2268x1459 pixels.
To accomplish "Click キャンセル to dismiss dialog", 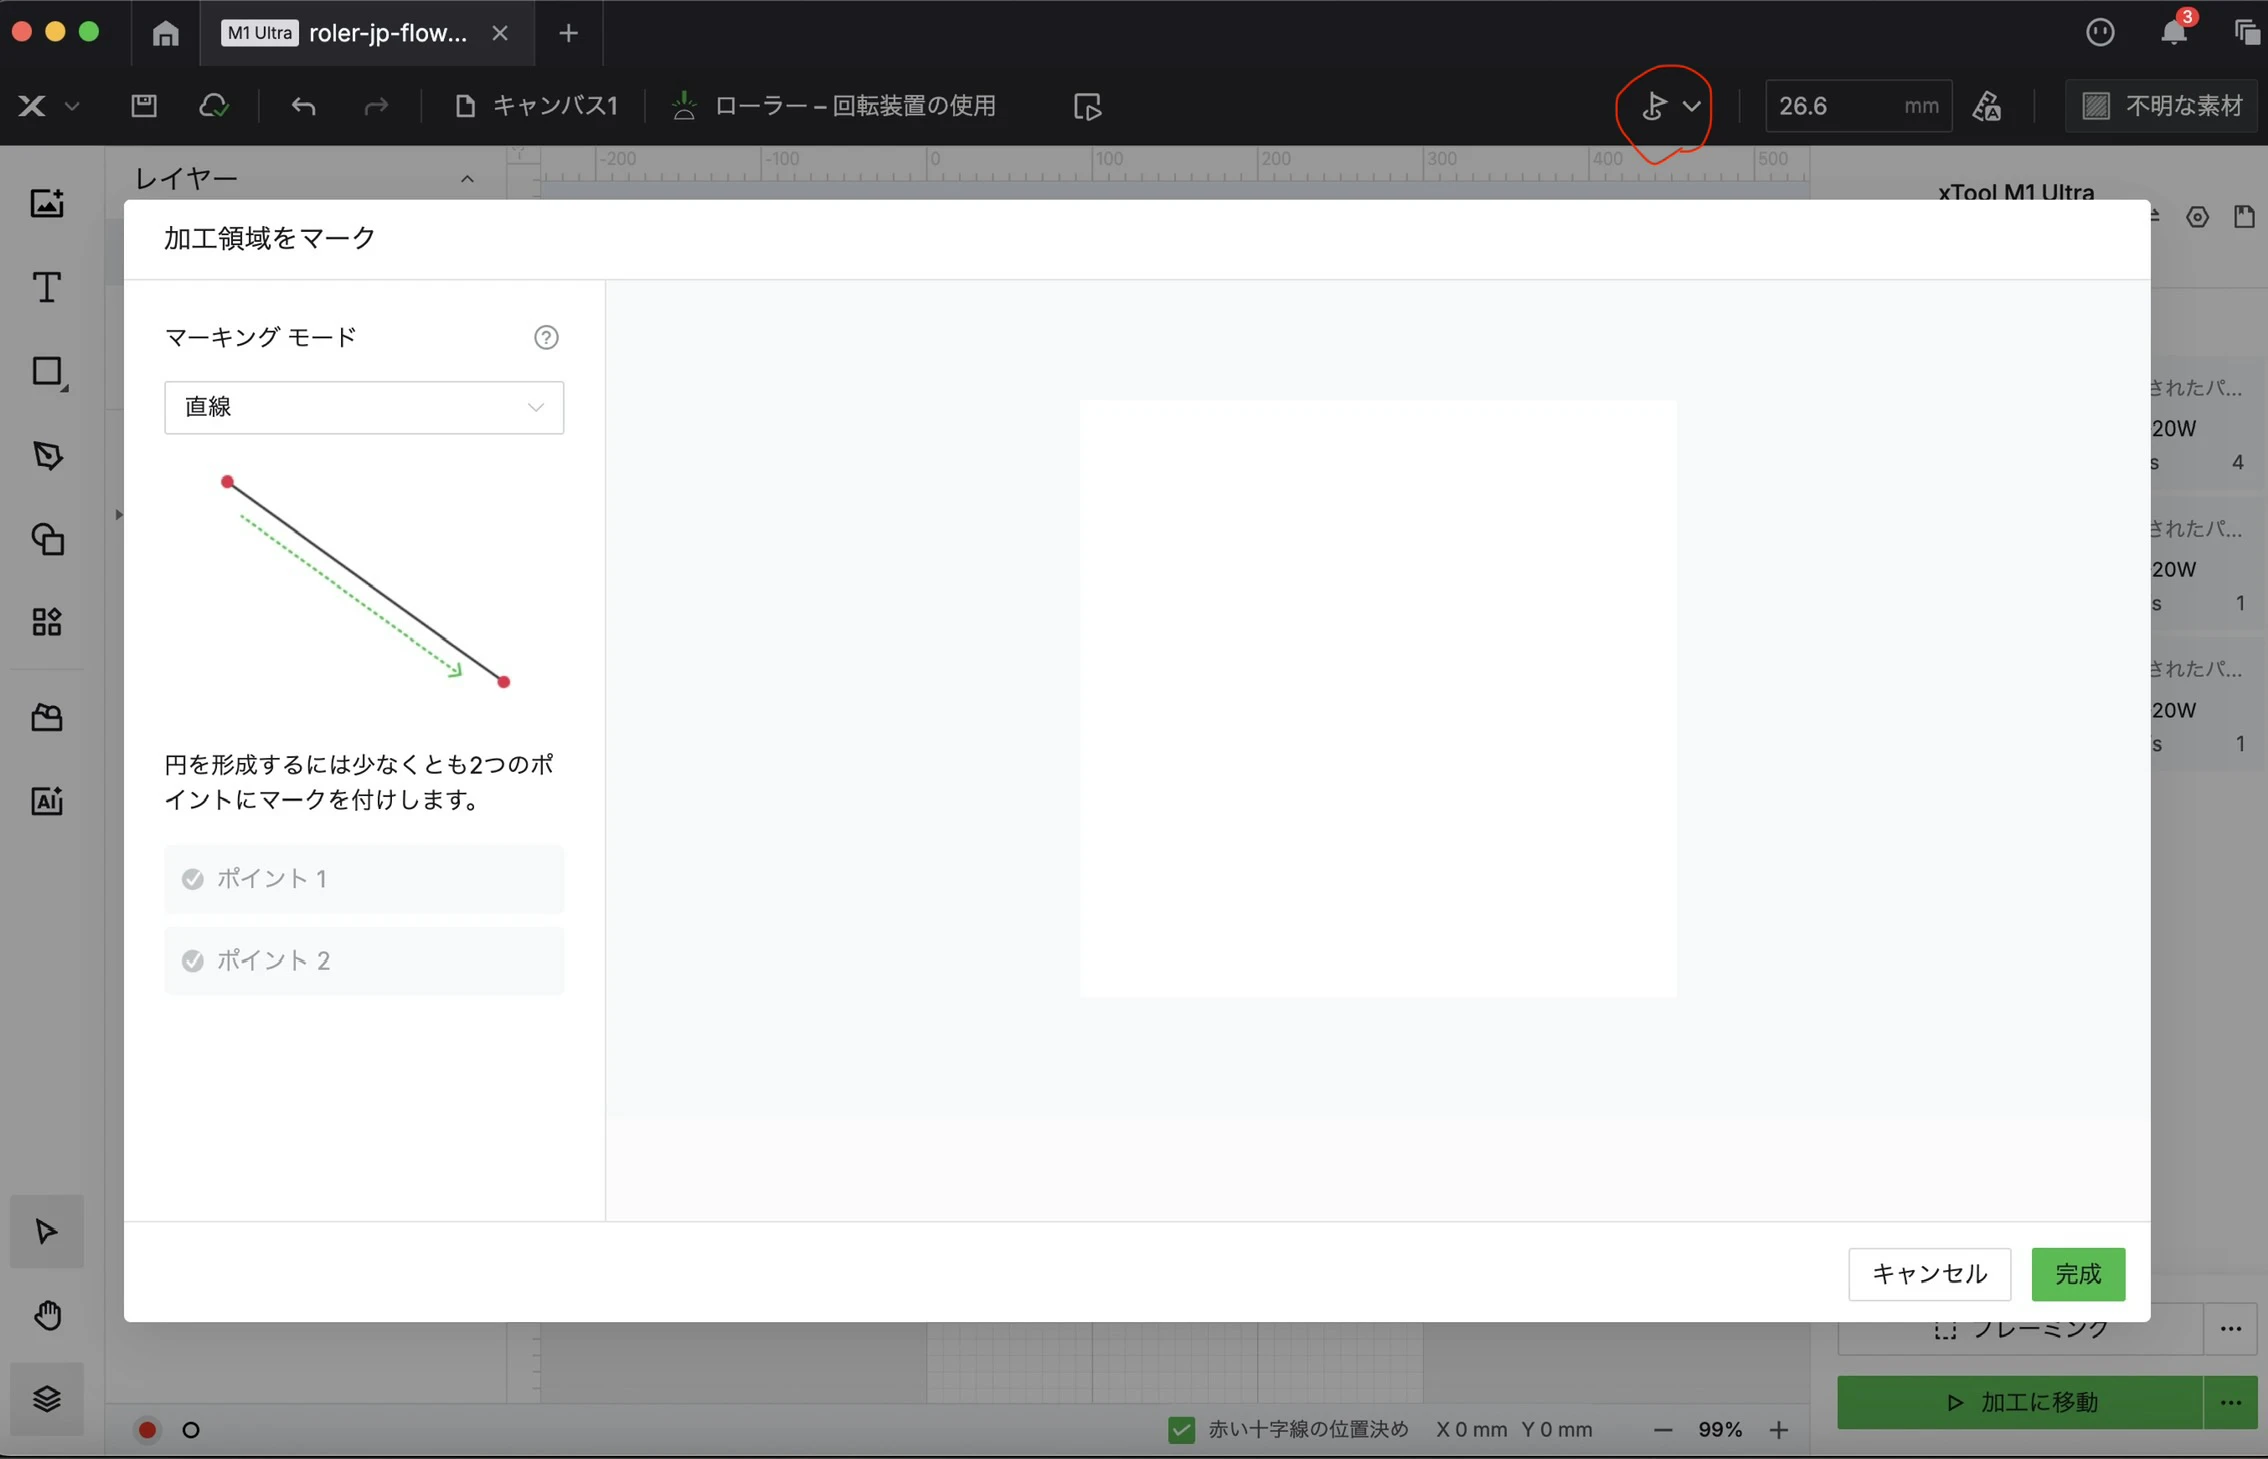I will [x=1929, y=1274].
